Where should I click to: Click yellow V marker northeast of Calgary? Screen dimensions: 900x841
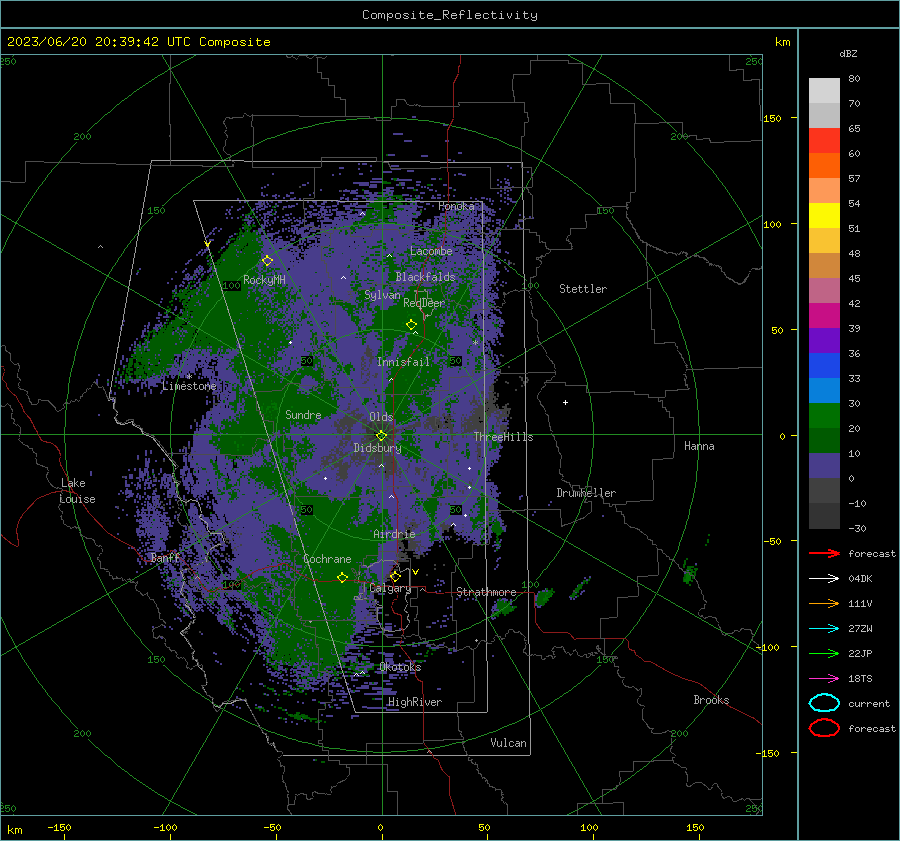click(x=416, y=572)
